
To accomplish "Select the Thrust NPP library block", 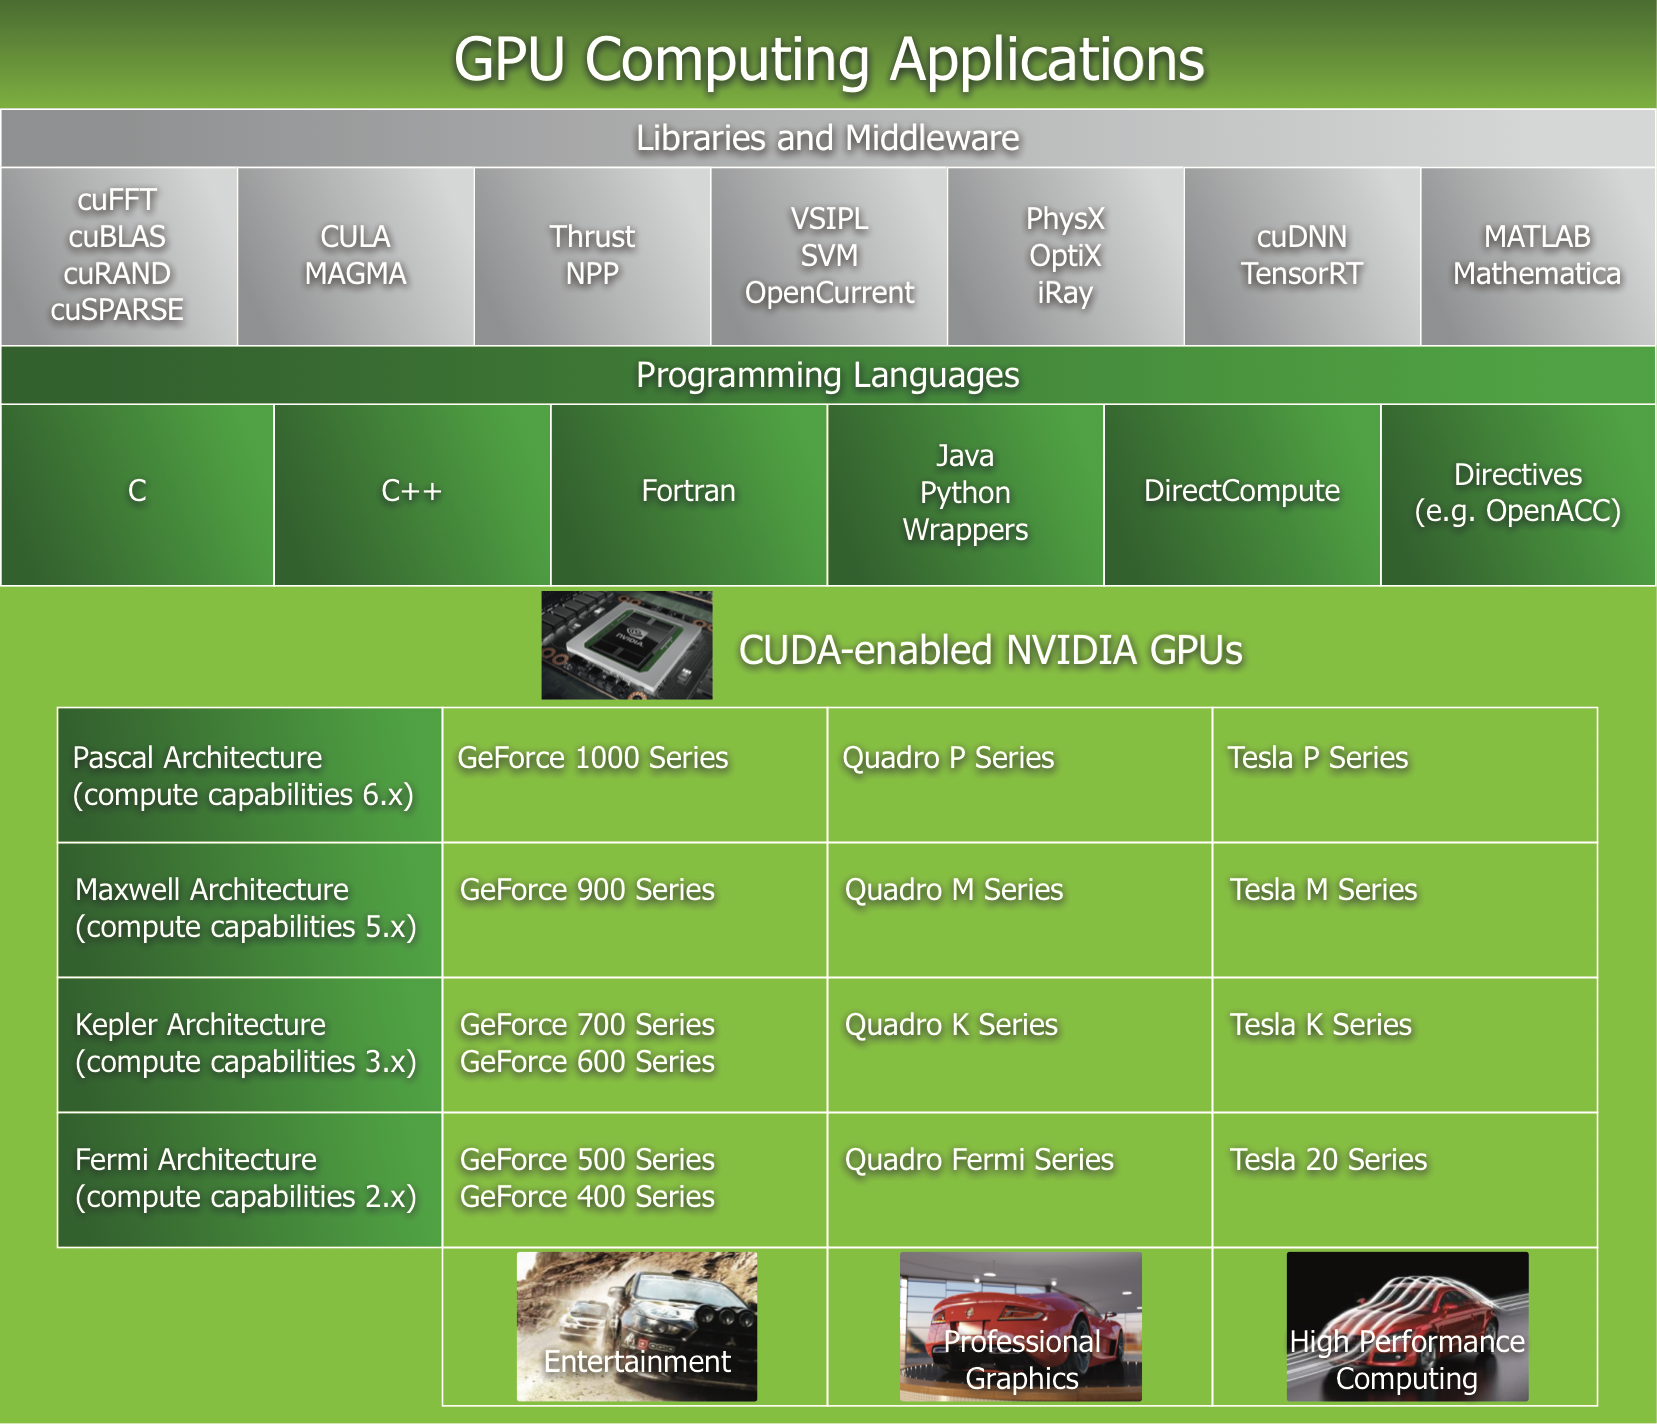I will (x=592, y=255).
